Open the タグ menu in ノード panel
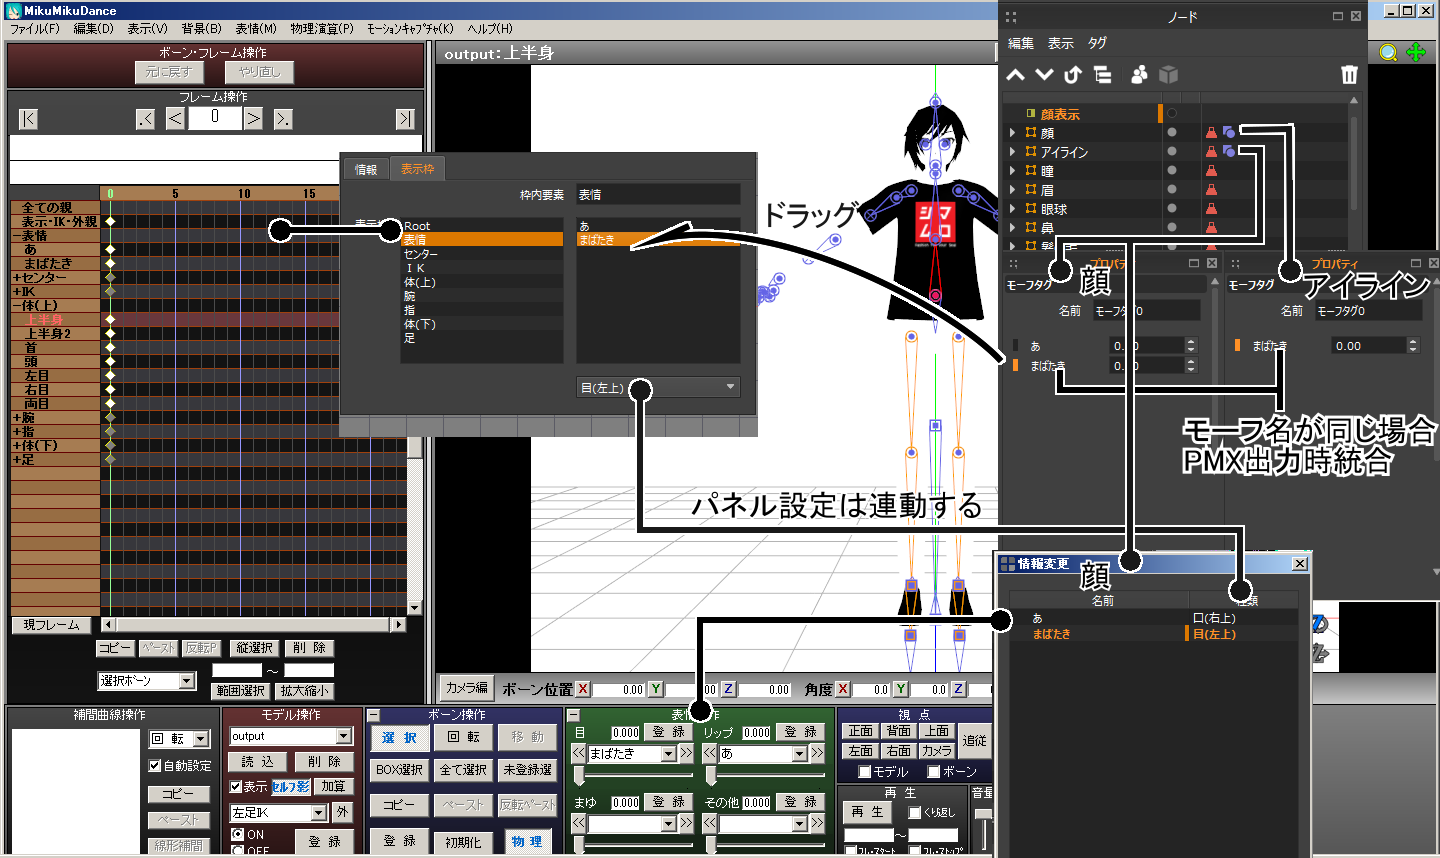This screenshot has height=858, width=1440. tap(1097, 43)
